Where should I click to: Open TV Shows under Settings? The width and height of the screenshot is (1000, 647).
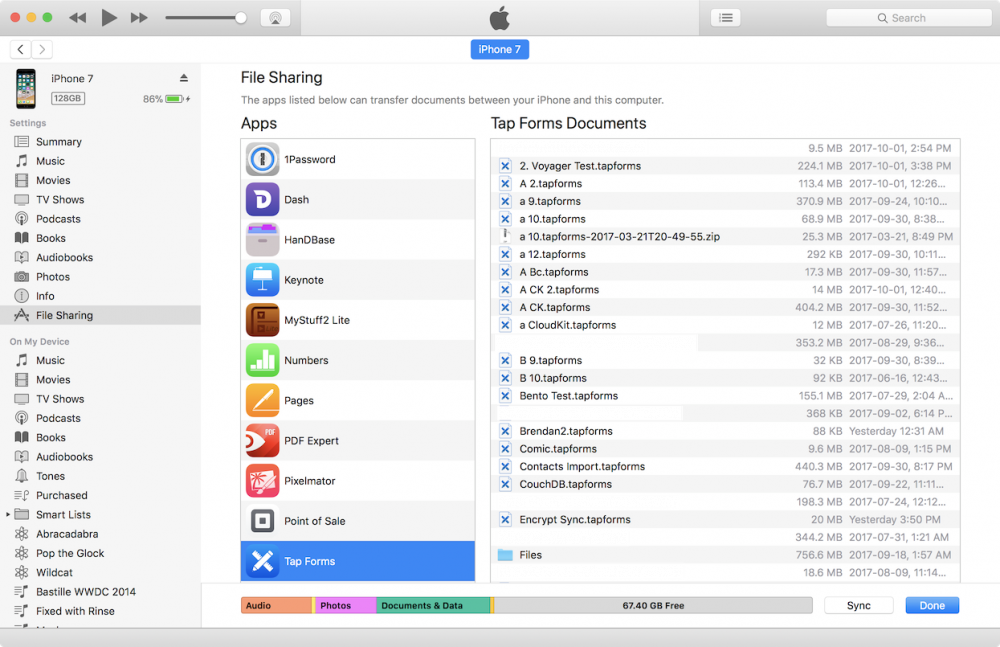click(x=100, y=200)
